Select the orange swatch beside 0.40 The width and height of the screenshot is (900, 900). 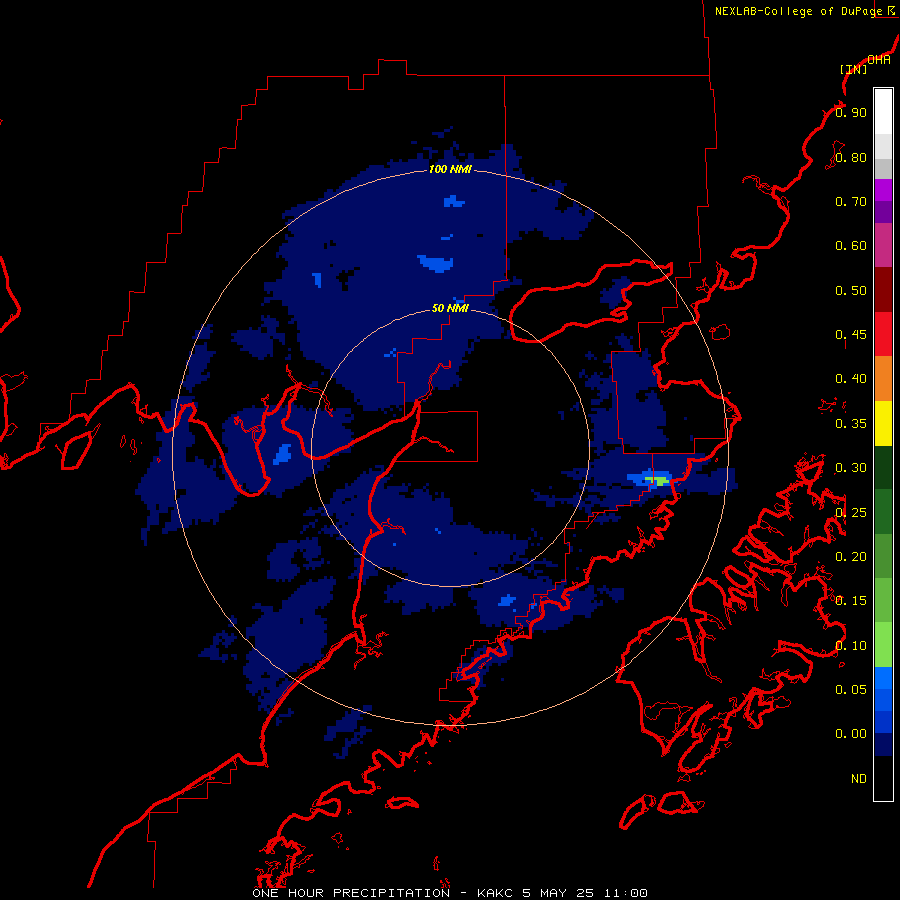coord(883,379)
